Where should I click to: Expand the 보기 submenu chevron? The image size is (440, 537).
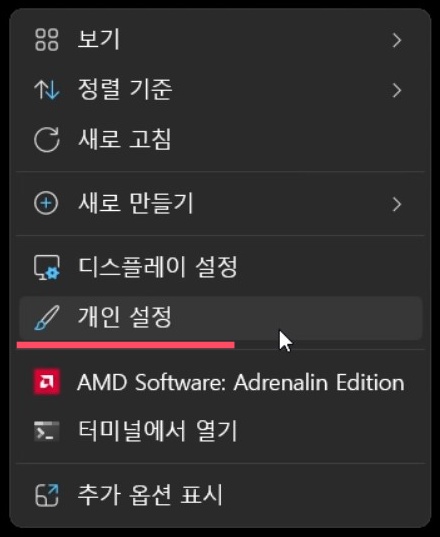tap(397, 40)
